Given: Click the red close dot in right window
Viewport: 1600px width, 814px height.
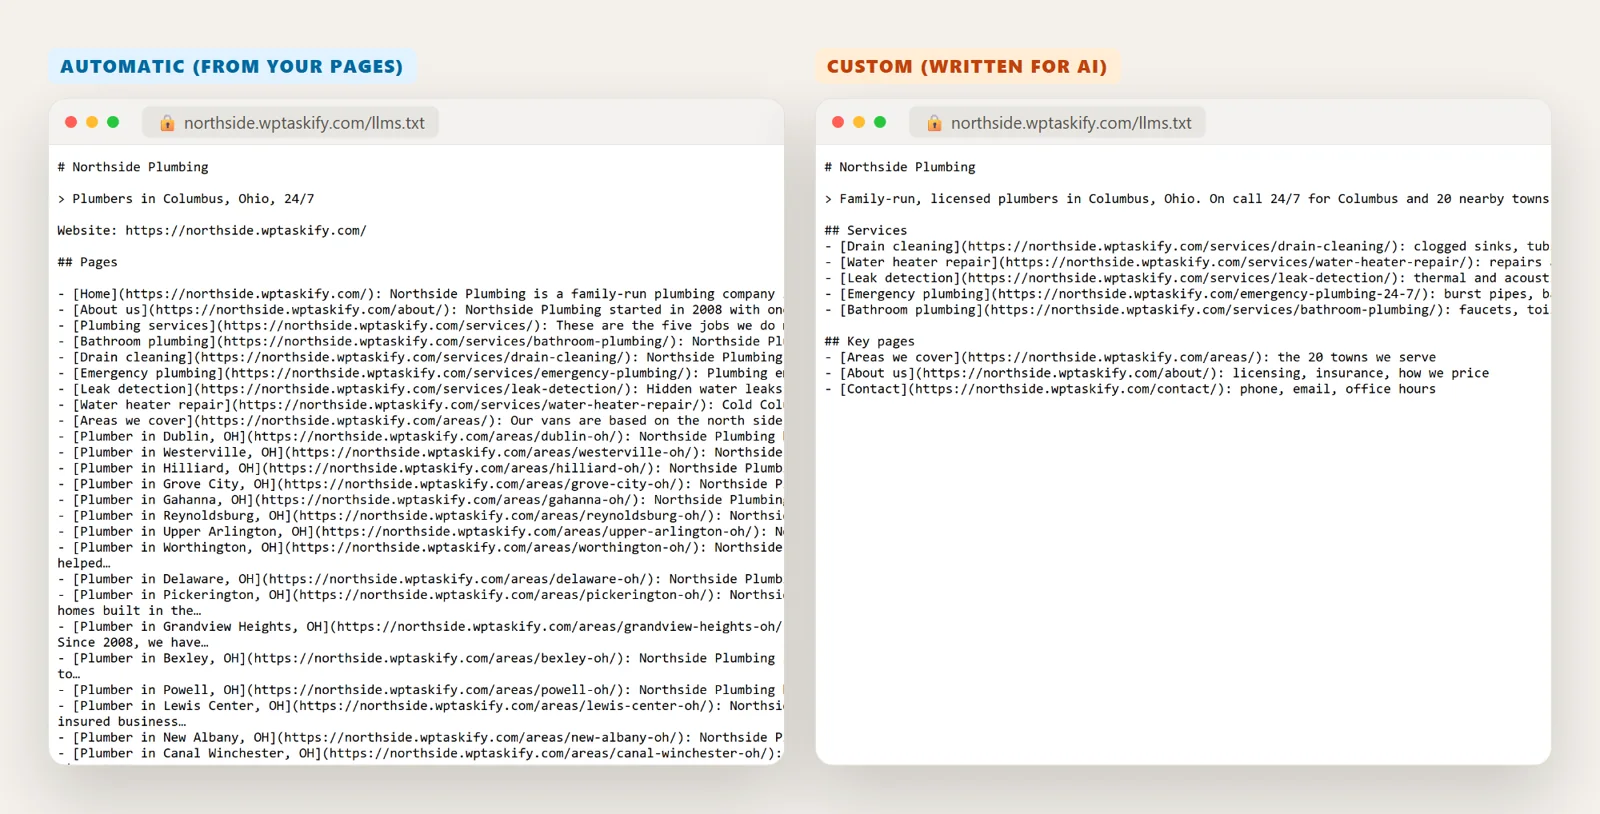Looking at the screenshot, I should coord(838,122).
